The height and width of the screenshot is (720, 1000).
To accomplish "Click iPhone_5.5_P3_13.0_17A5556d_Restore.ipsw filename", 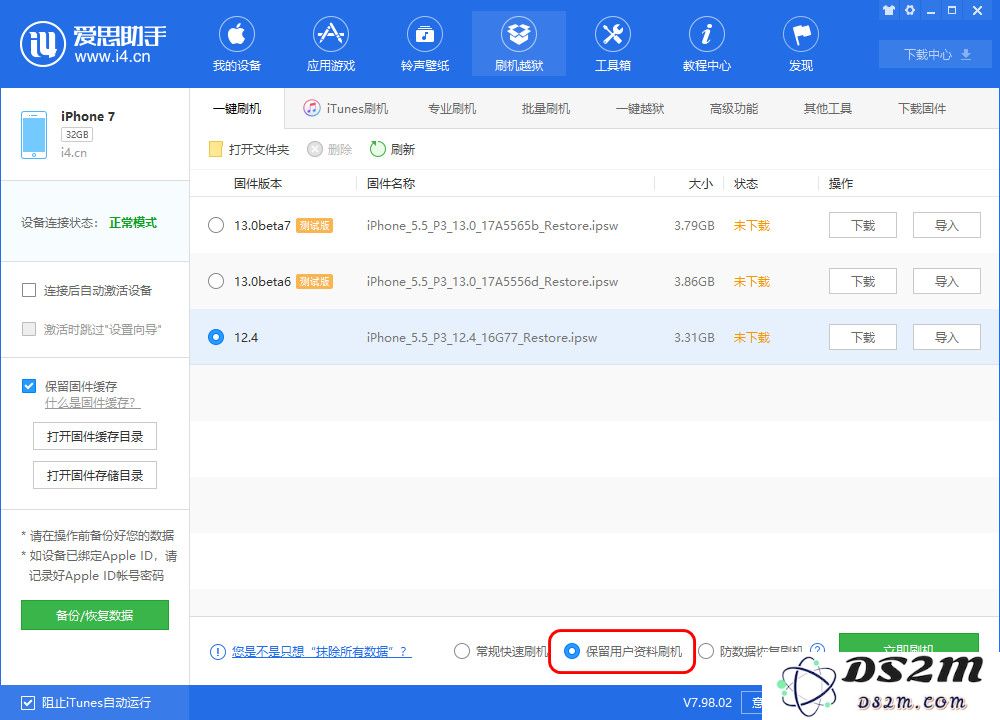I will pyautogui.click(x=492, y=281).
